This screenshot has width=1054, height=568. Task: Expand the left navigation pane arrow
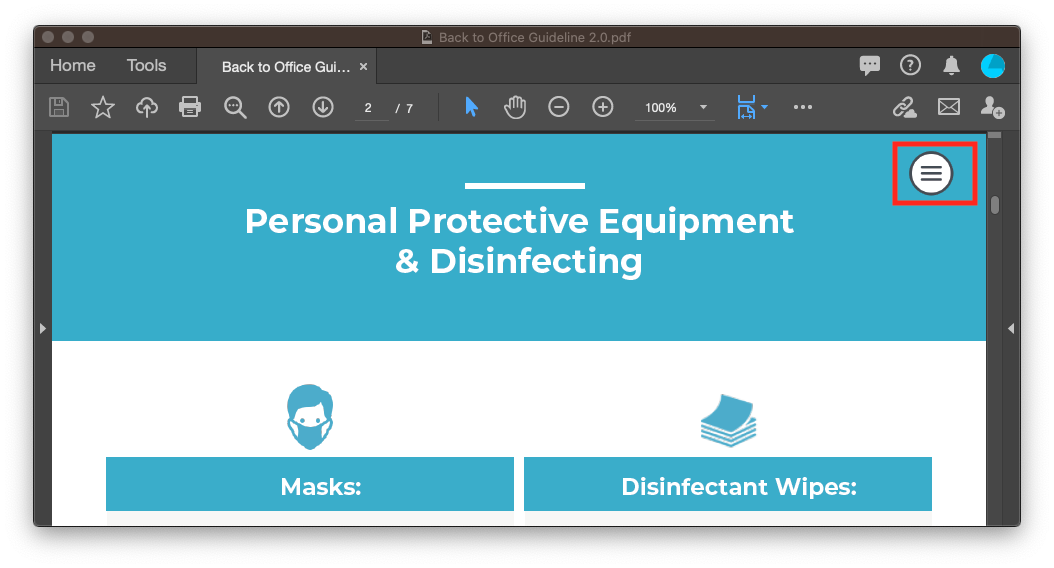coord(42,329)
